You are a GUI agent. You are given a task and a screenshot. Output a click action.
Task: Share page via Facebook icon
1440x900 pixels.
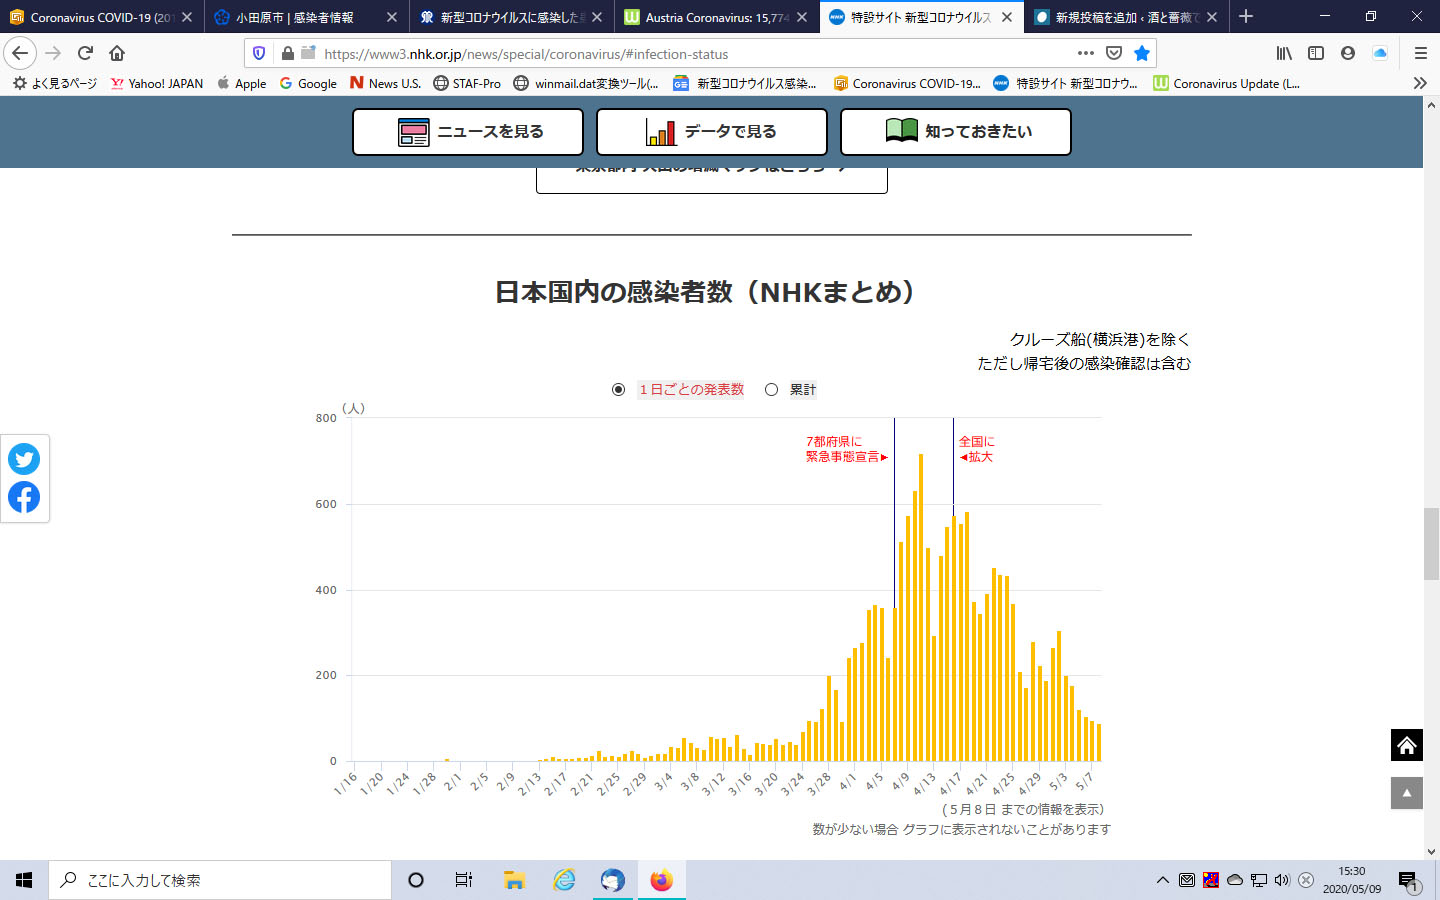coord(24,497)
